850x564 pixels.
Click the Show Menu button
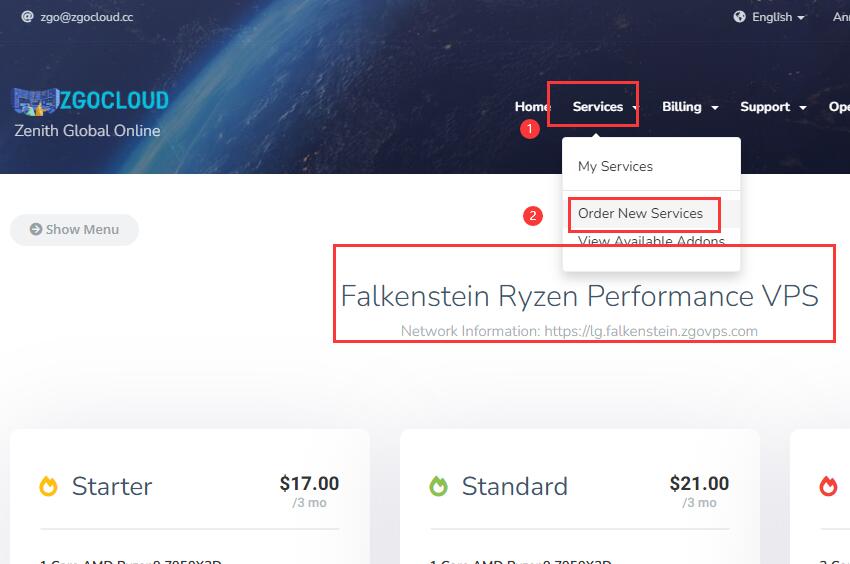pos(74,230)
